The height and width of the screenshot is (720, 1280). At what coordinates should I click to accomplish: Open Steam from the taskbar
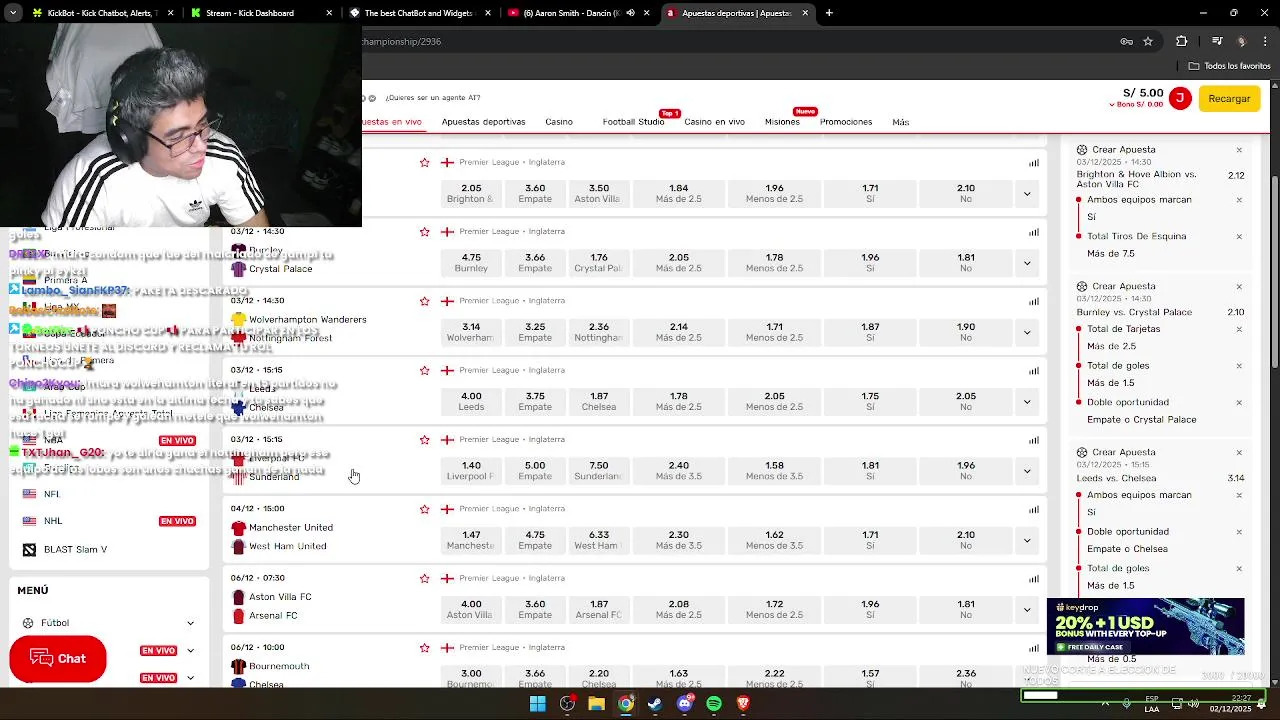654,704
